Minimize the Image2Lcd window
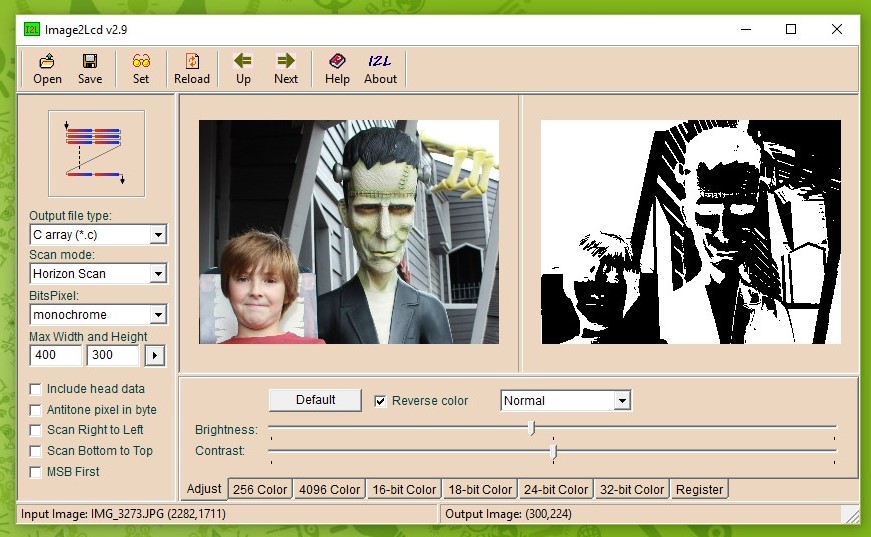This screenshot has width=871, height=537. tap(746, 29)
